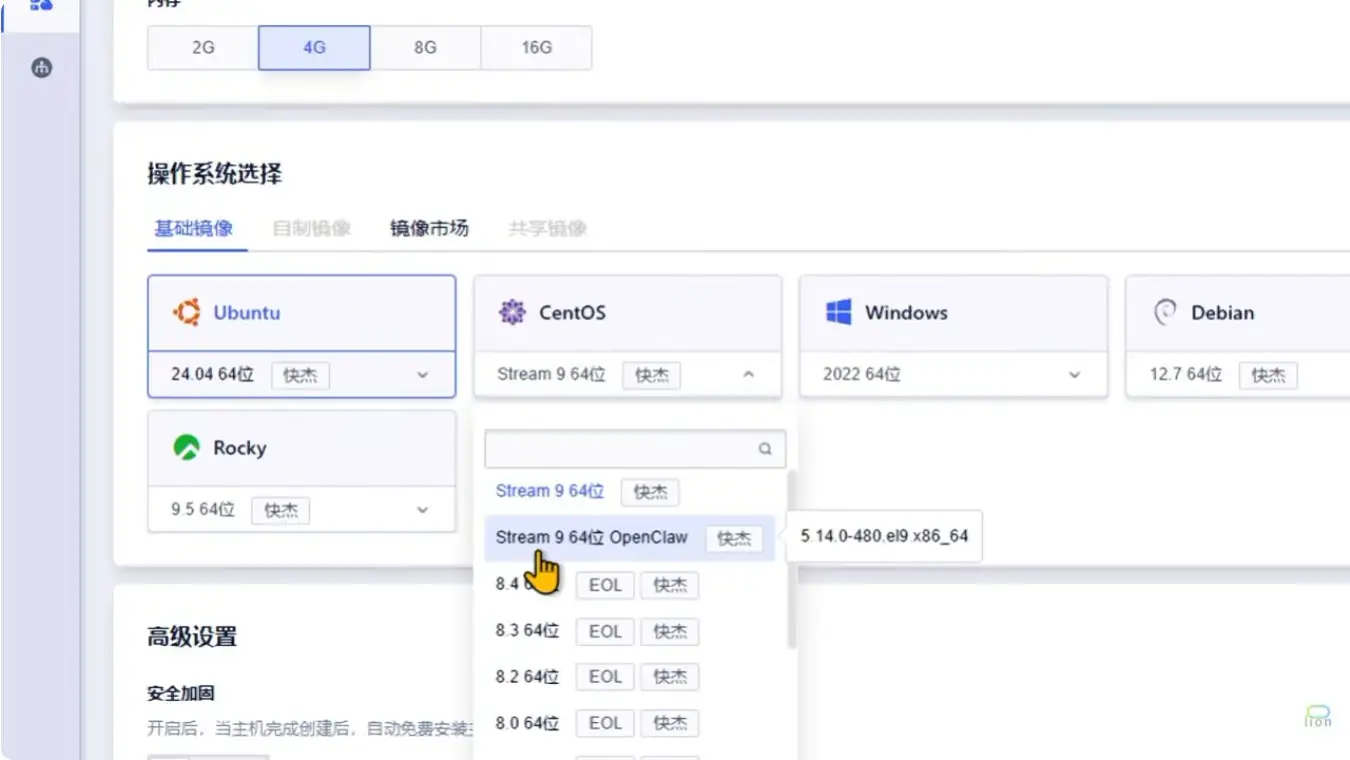Switch to the 镜像市场 tab
The height and width of the screenshot is (760, 1350).
[x=429, y=228]
